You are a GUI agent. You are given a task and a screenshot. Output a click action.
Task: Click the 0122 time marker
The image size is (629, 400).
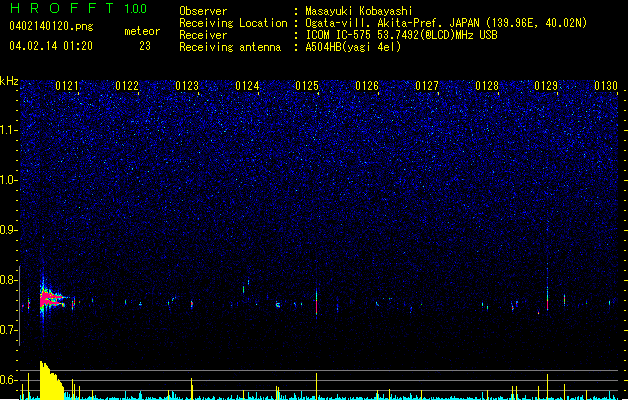127,86
